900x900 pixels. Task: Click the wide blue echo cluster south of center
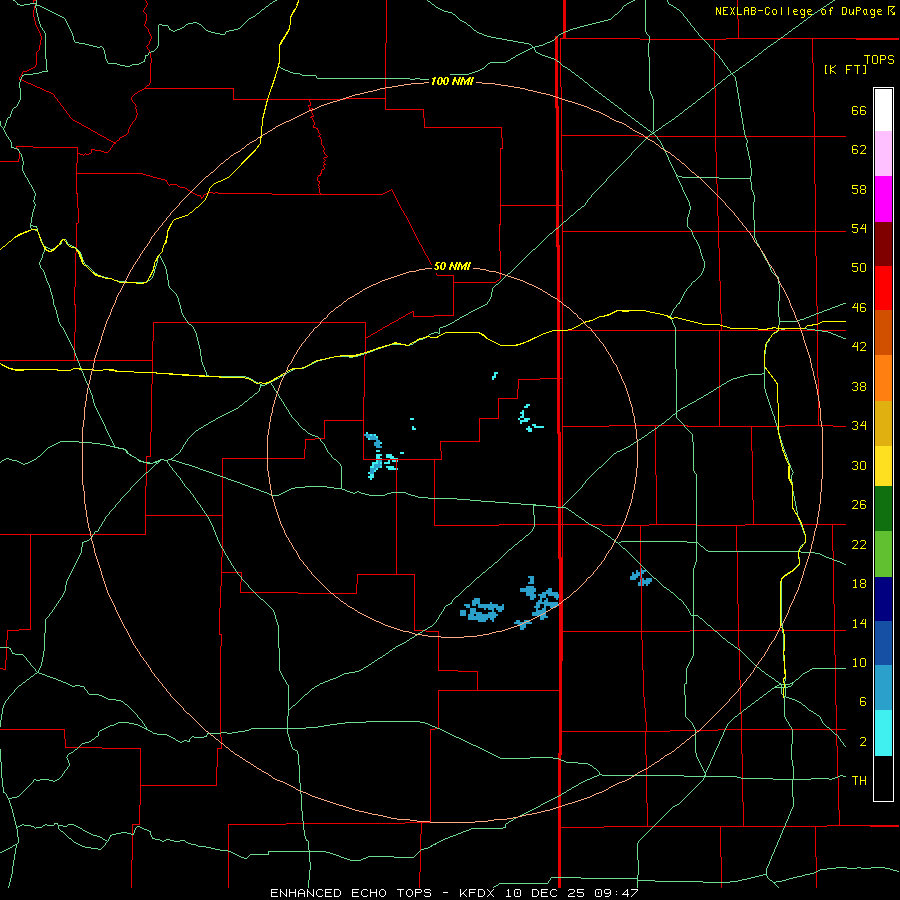[482, 610]
